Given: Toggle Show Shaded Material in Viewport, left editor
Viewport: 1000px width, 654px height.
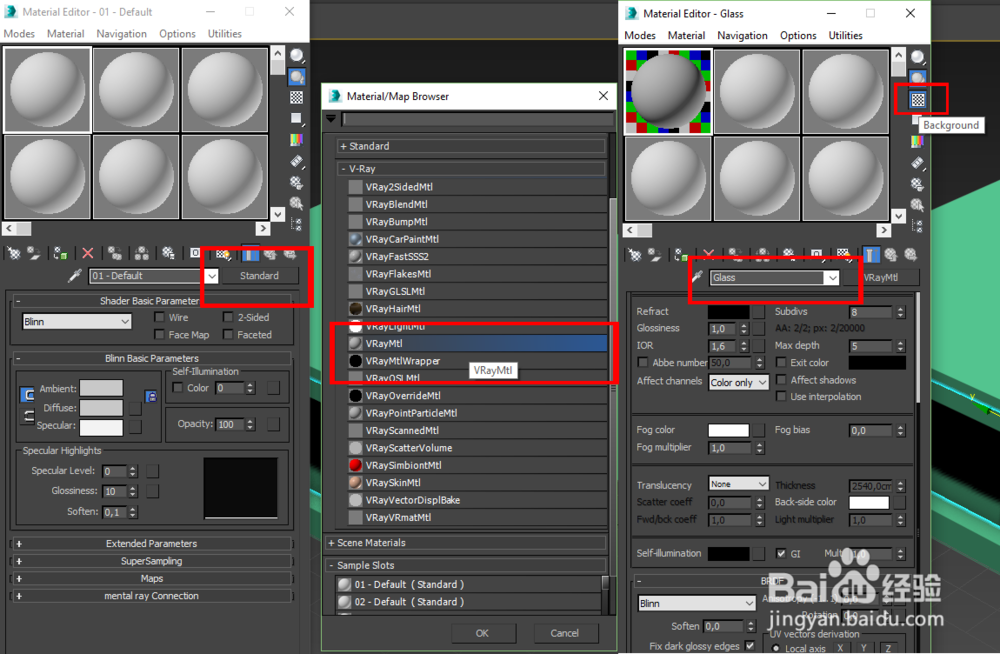Looking at the screenshot, I should point(223,254).
